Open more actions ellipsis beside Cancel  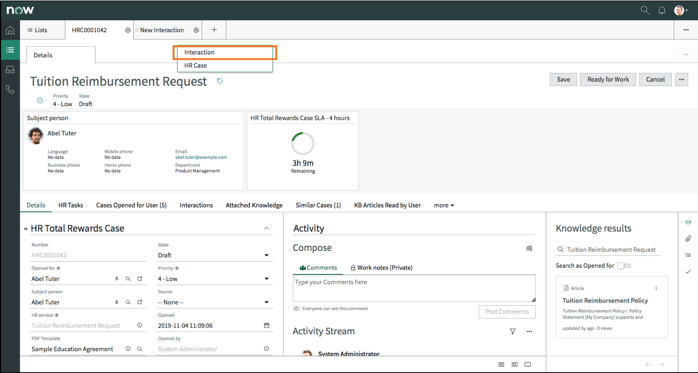click(x=682, y=79)
